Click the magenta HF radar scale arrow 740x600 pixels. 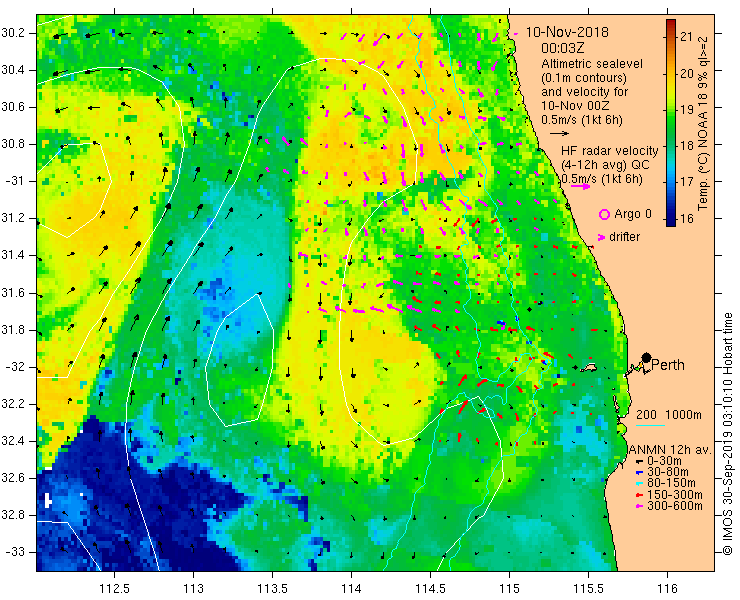click(580, 186)
